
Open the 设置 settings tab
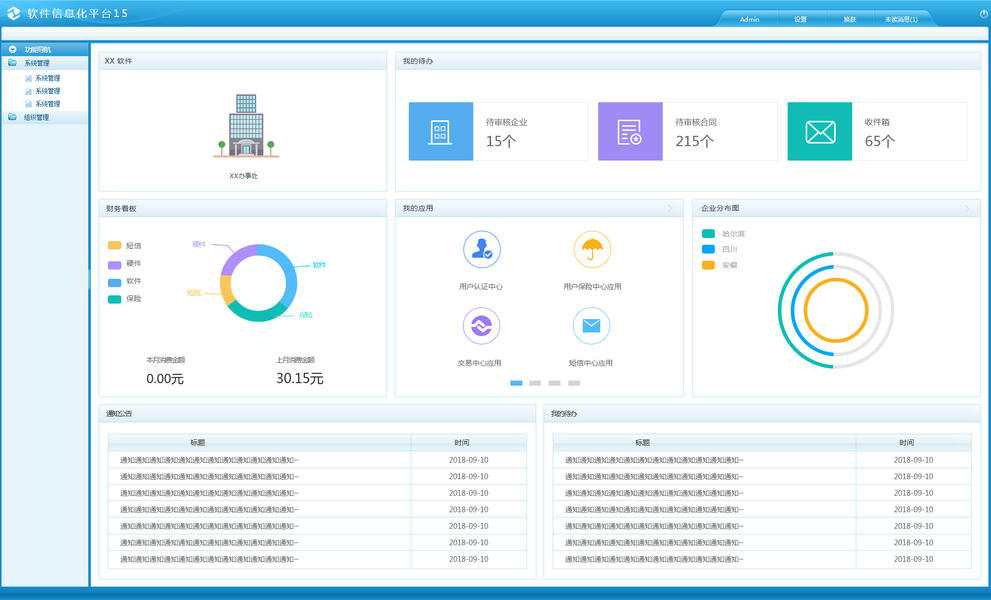click(x=801, y=20)
